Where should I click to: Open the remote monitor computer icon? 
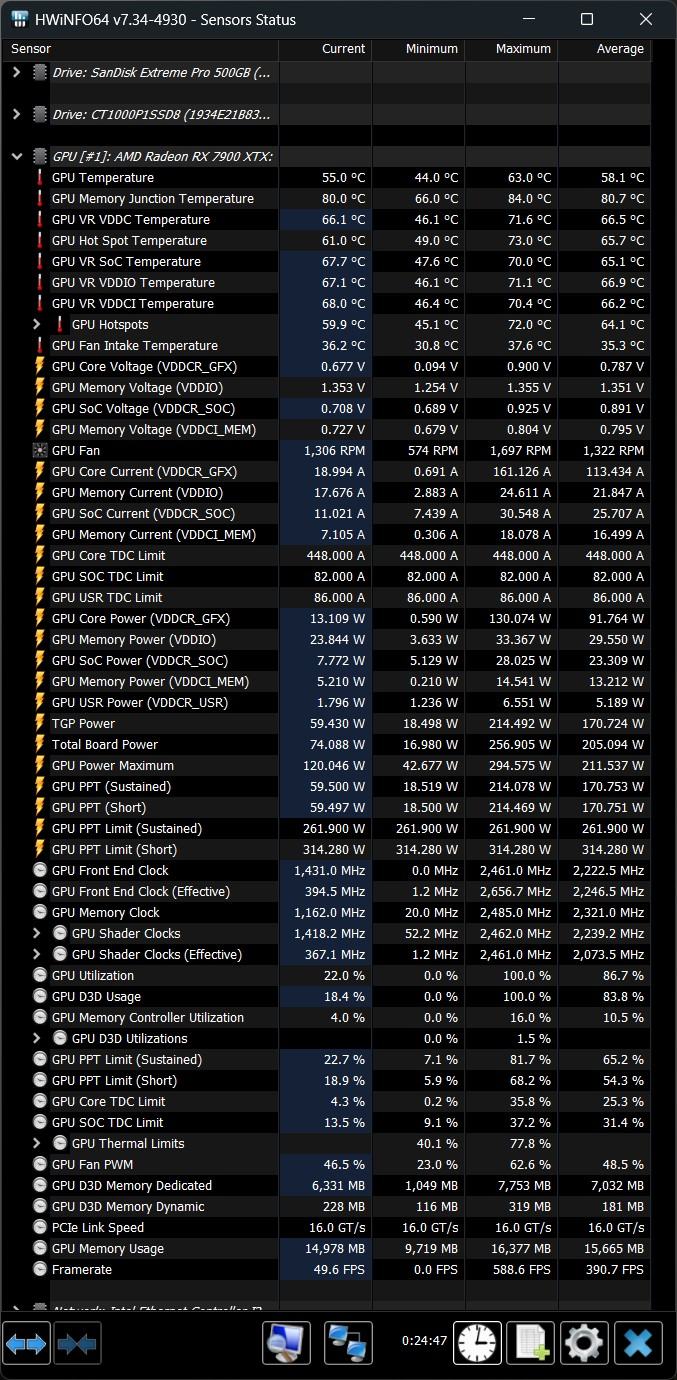tap(287, 1343)
